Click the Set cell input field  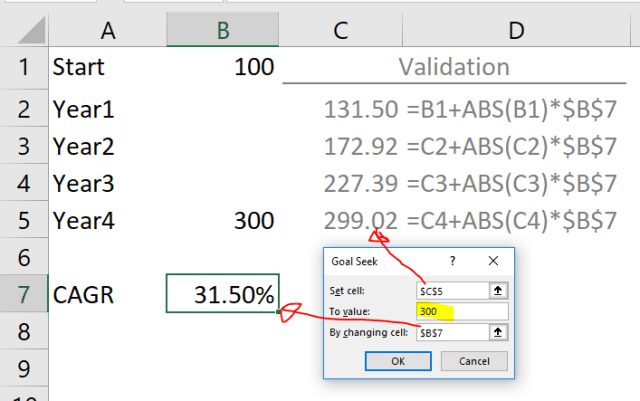(x=453, y=291)
